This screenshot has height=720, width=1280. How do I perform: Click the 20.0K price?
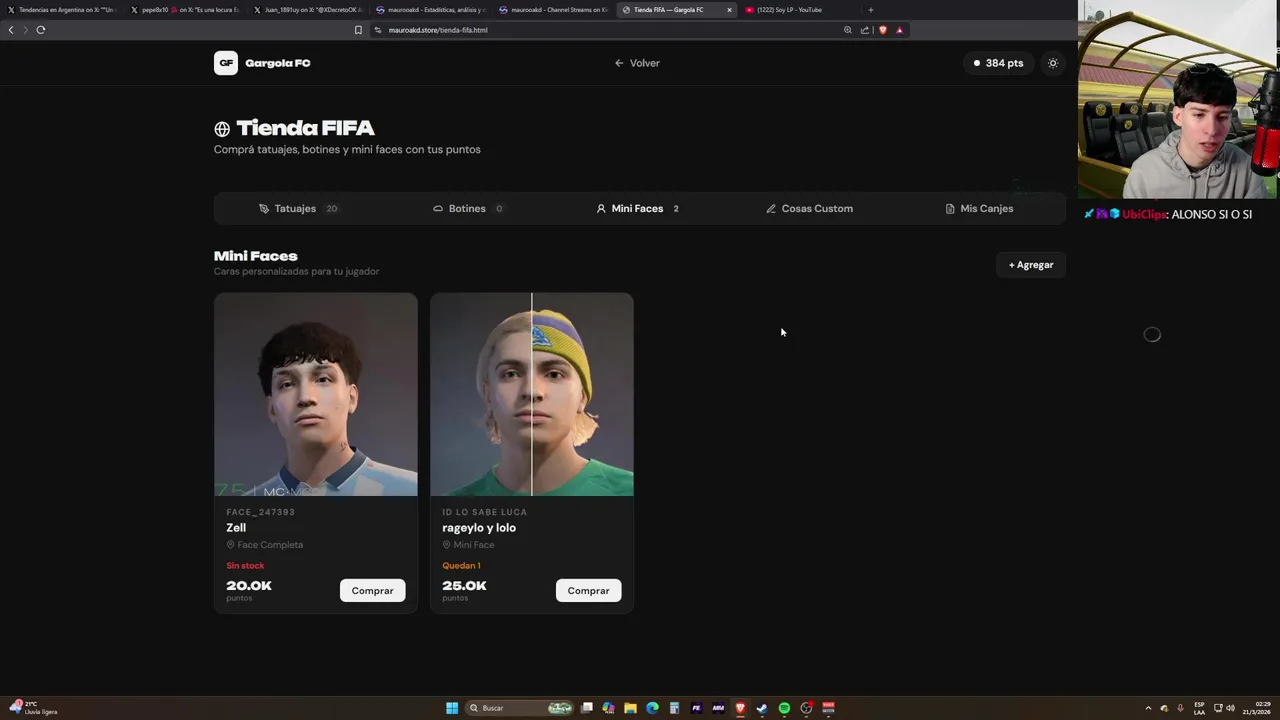[249, 586]
